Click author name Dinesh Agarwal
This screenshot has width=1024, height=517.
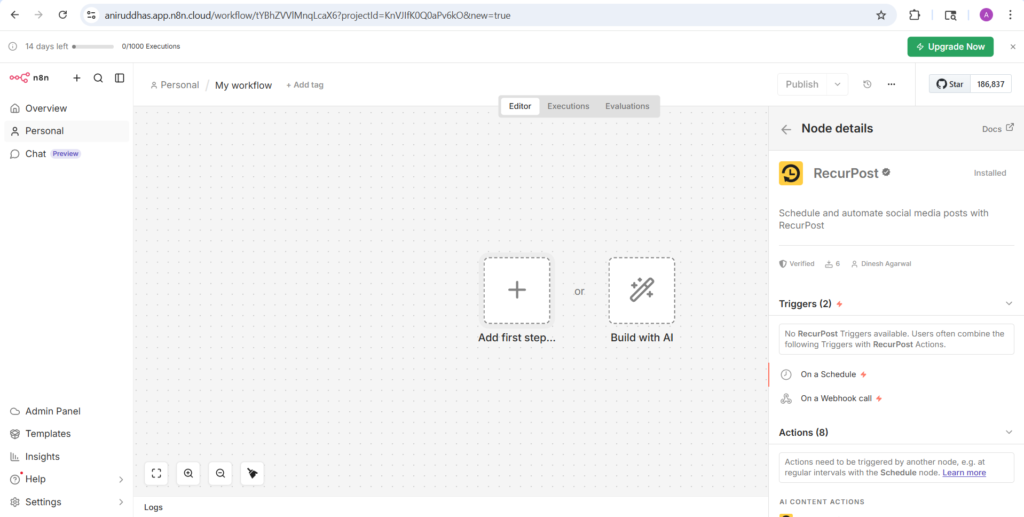886,264
